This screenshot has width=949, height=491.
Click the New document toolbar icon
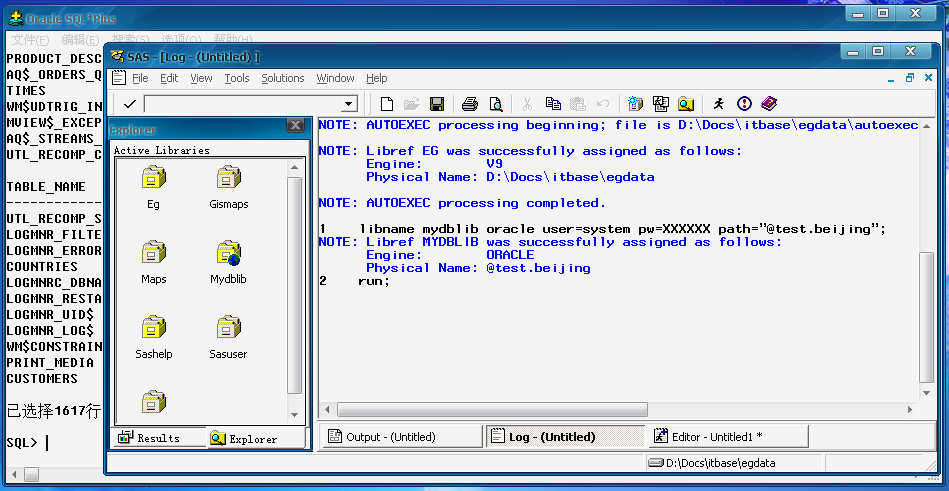tap(386, 104)
